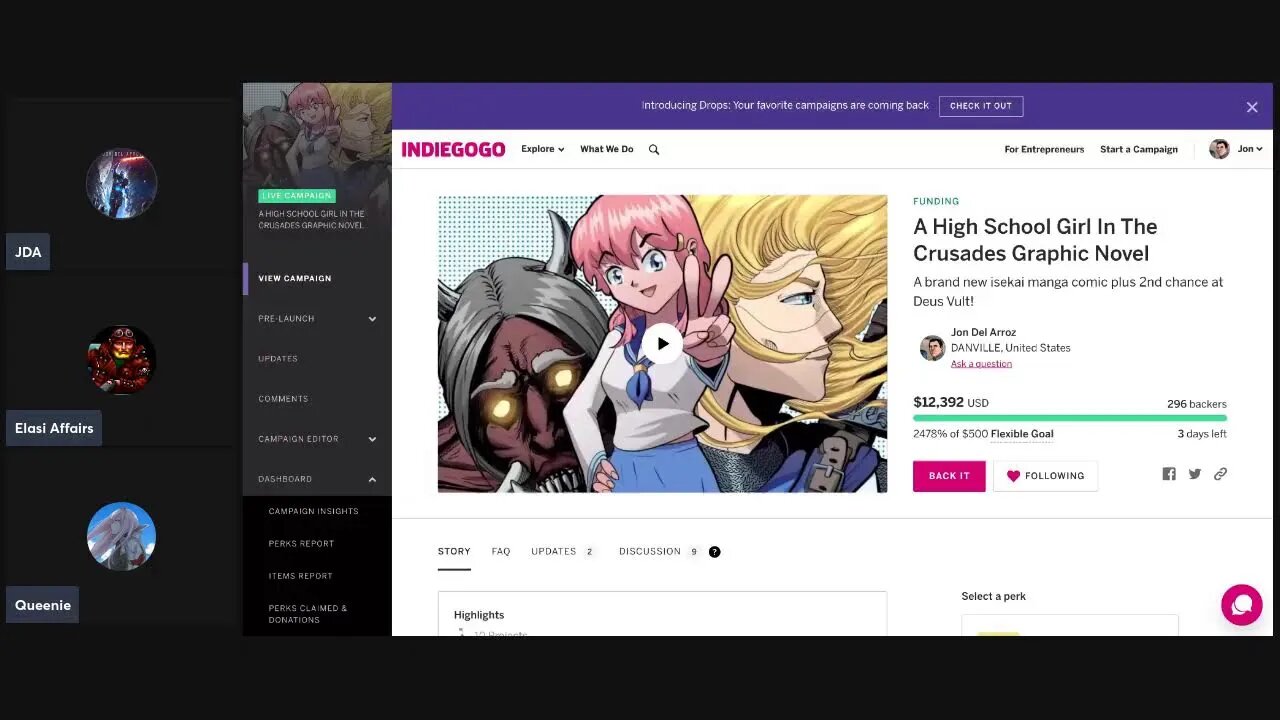Switch to the FAQ tab

(501, 552)
